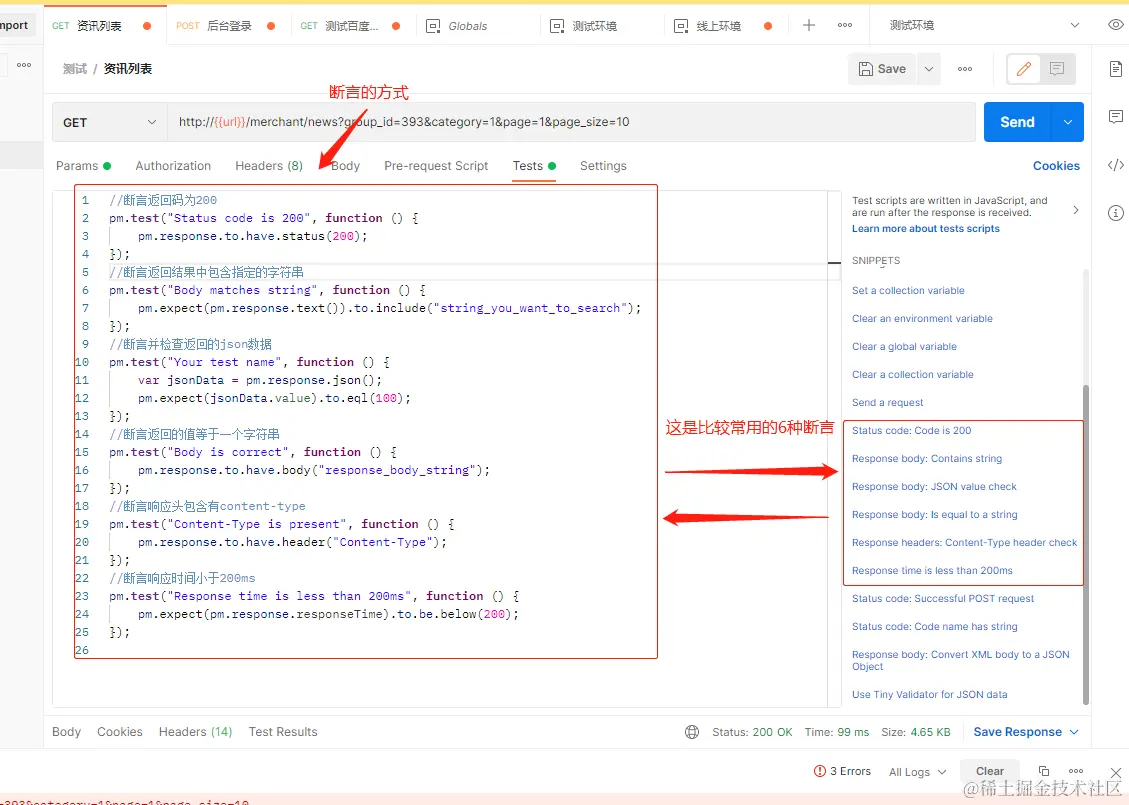The height and width of the screenshot is (805, 1129).
Task: Open tab options ellipsis next to plus
Action: click(845, 25)
